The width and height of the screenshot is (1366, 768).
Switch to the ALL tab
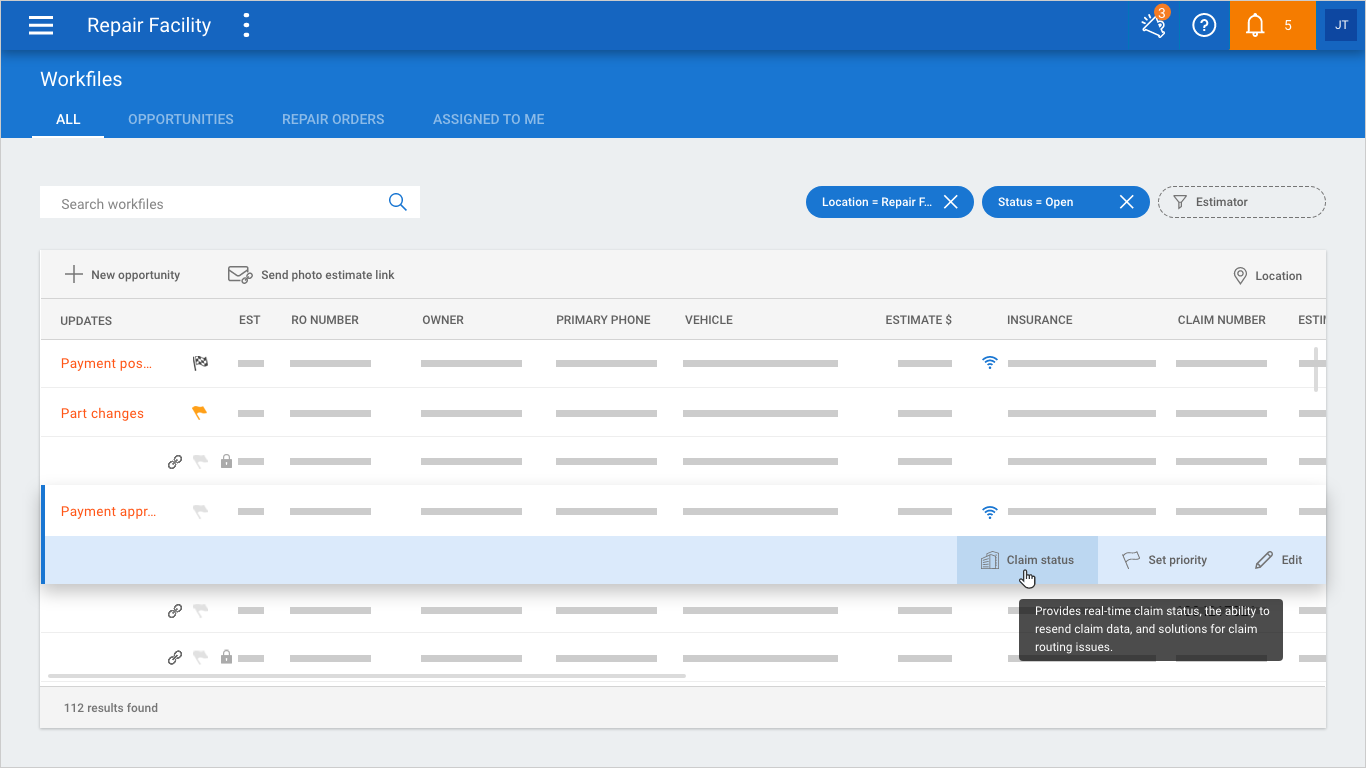point(68,119)
